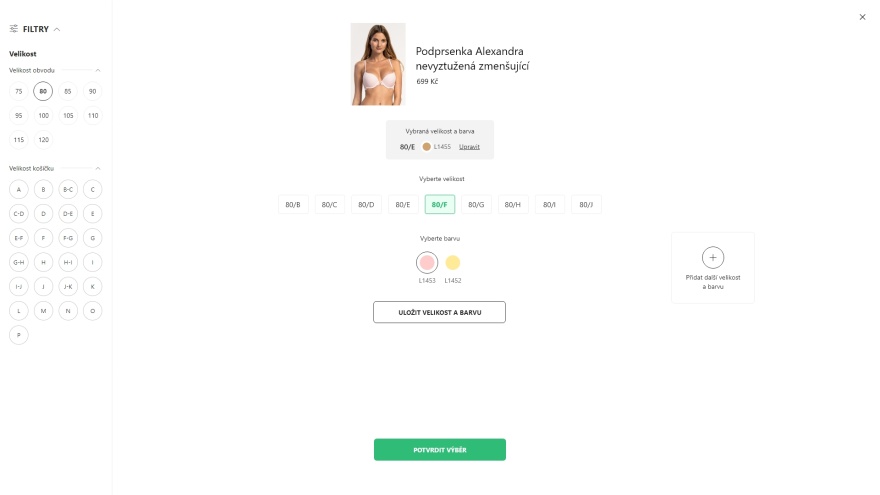Select size 80/F option
Image resolution: width=880 pixels, height=495 pixels.
[x=439, y=204]
